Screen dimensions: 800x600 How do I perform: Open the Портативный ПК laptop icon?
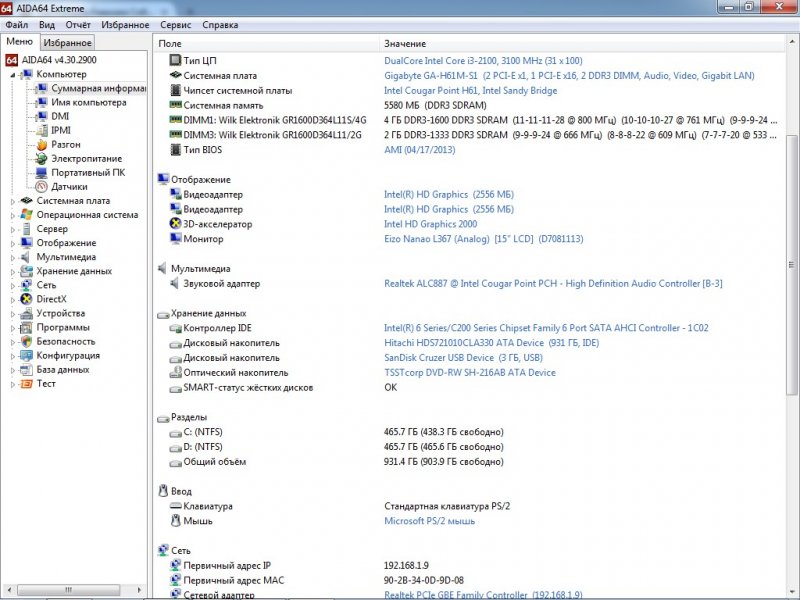click(x=43, y=171)
